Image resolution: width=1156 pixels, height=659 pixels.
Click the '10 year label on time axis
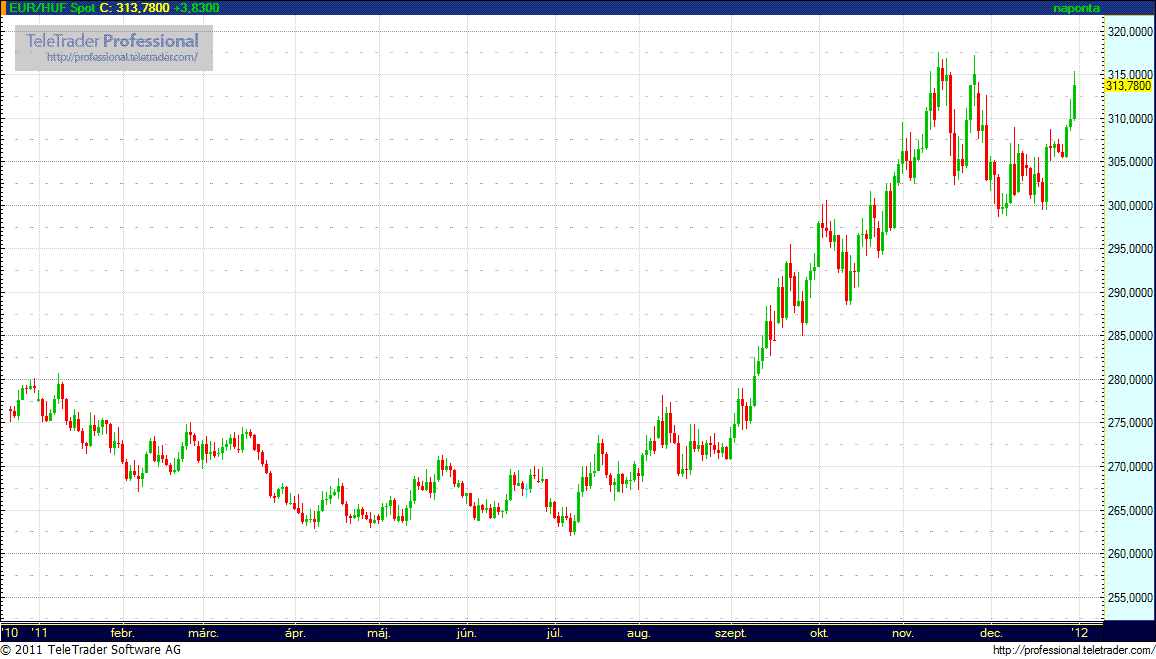10,633
